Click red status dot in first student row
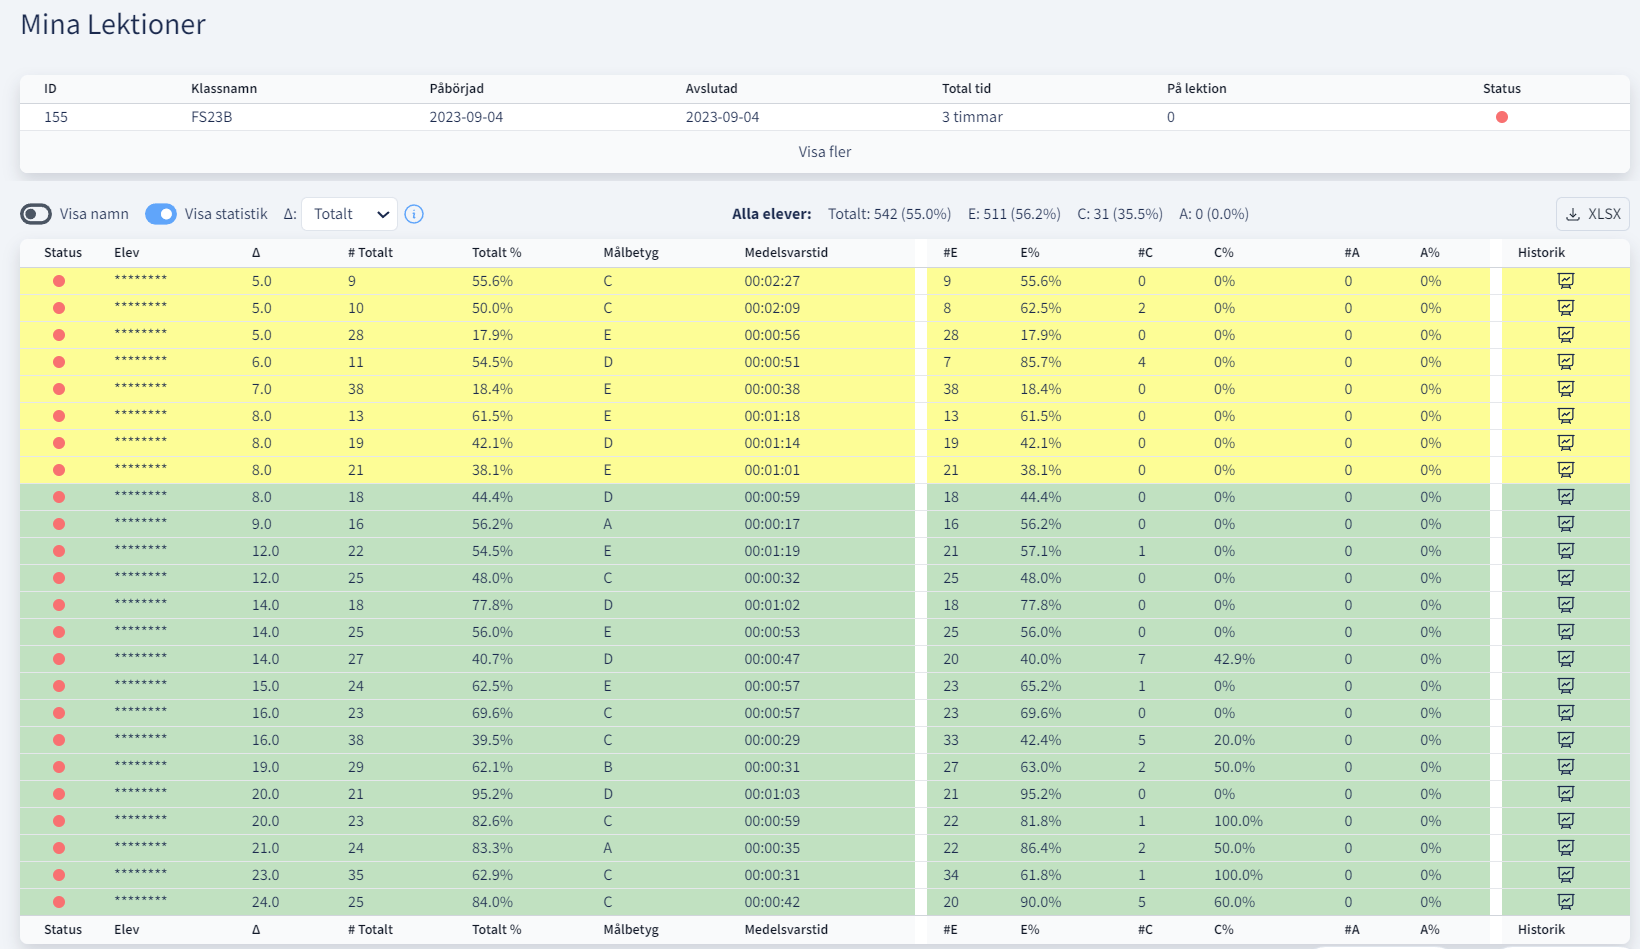The width and height of the screenshot is (1640, 949). [x=59, y=281]
